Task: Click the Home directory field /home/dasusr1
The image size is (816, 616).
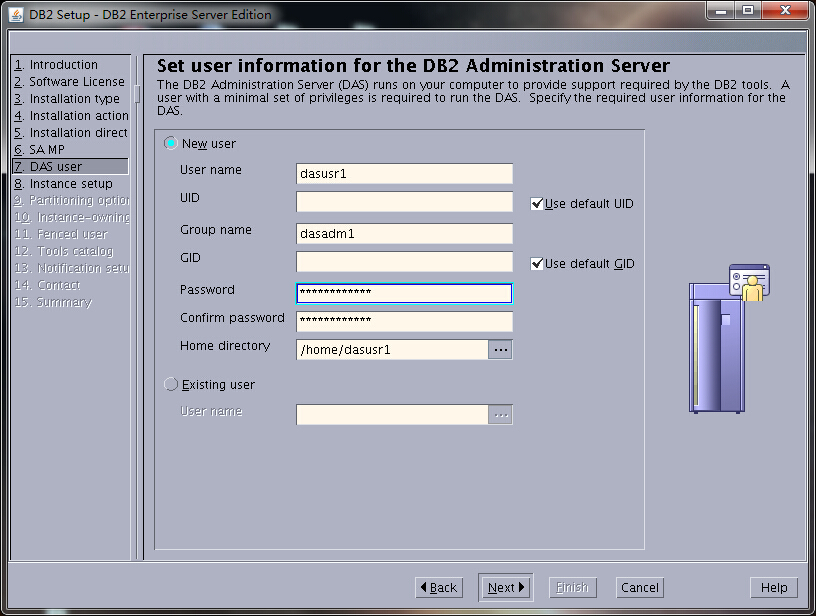Action: click(392, 350)
